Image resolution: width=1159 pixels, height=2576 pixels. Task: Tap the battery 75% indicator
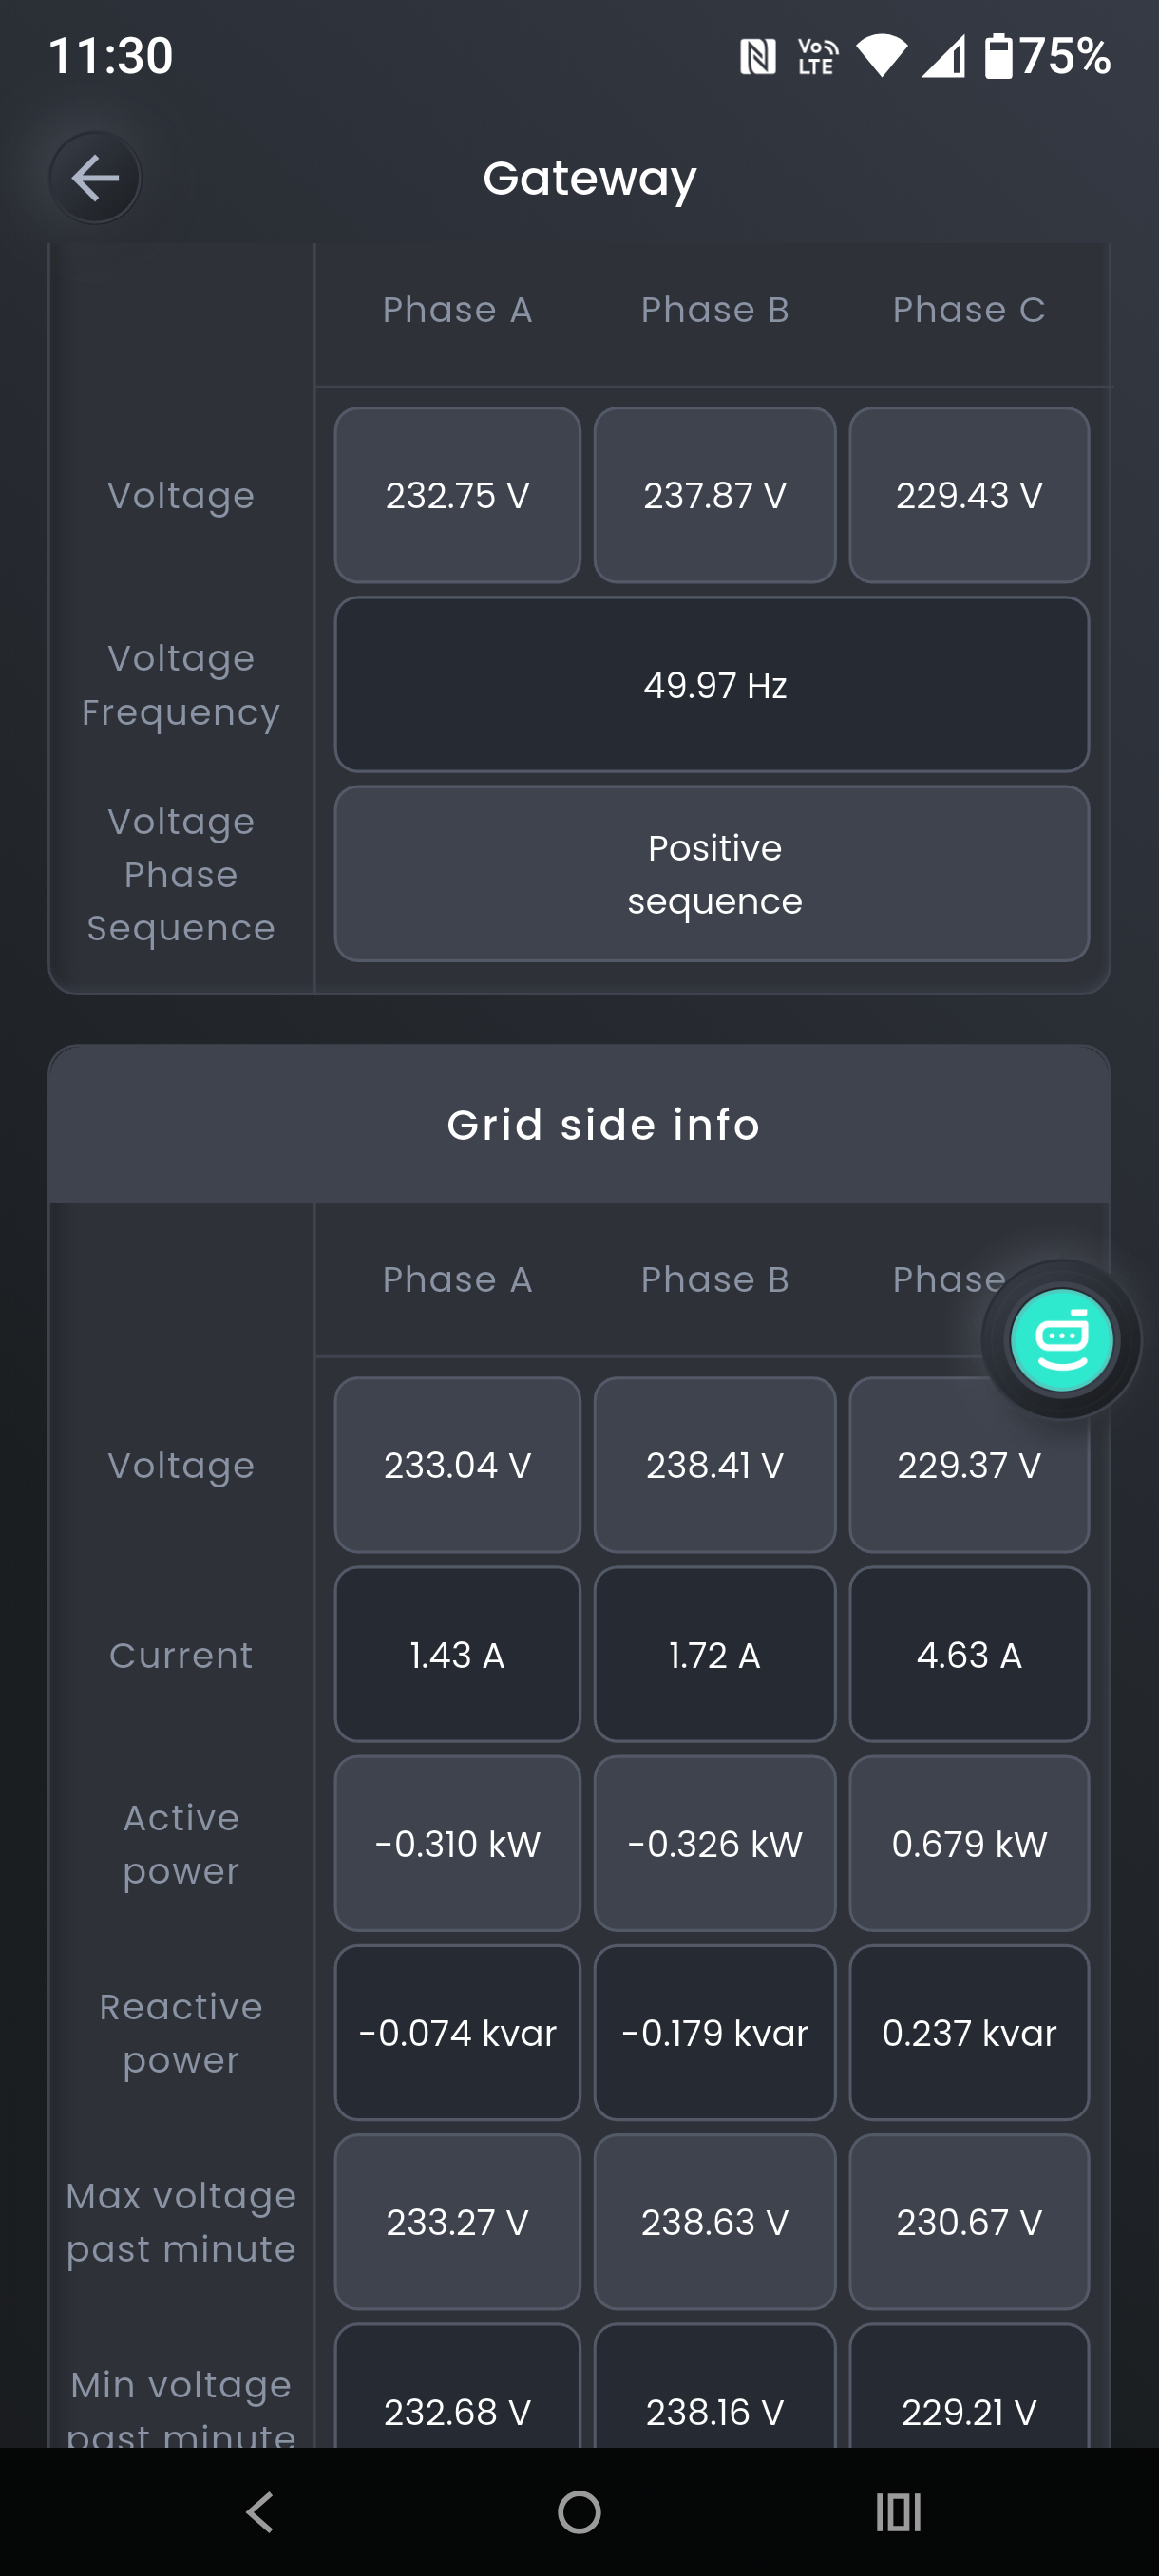[1046, 56]
